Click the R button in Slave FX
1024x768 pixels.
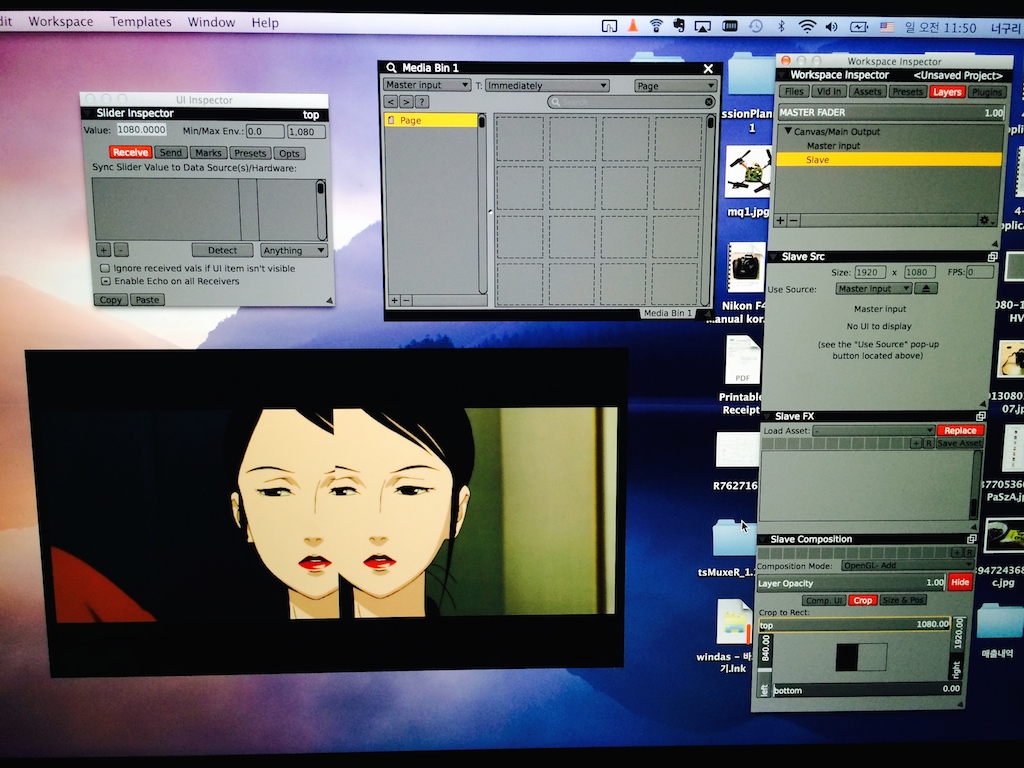928,443
